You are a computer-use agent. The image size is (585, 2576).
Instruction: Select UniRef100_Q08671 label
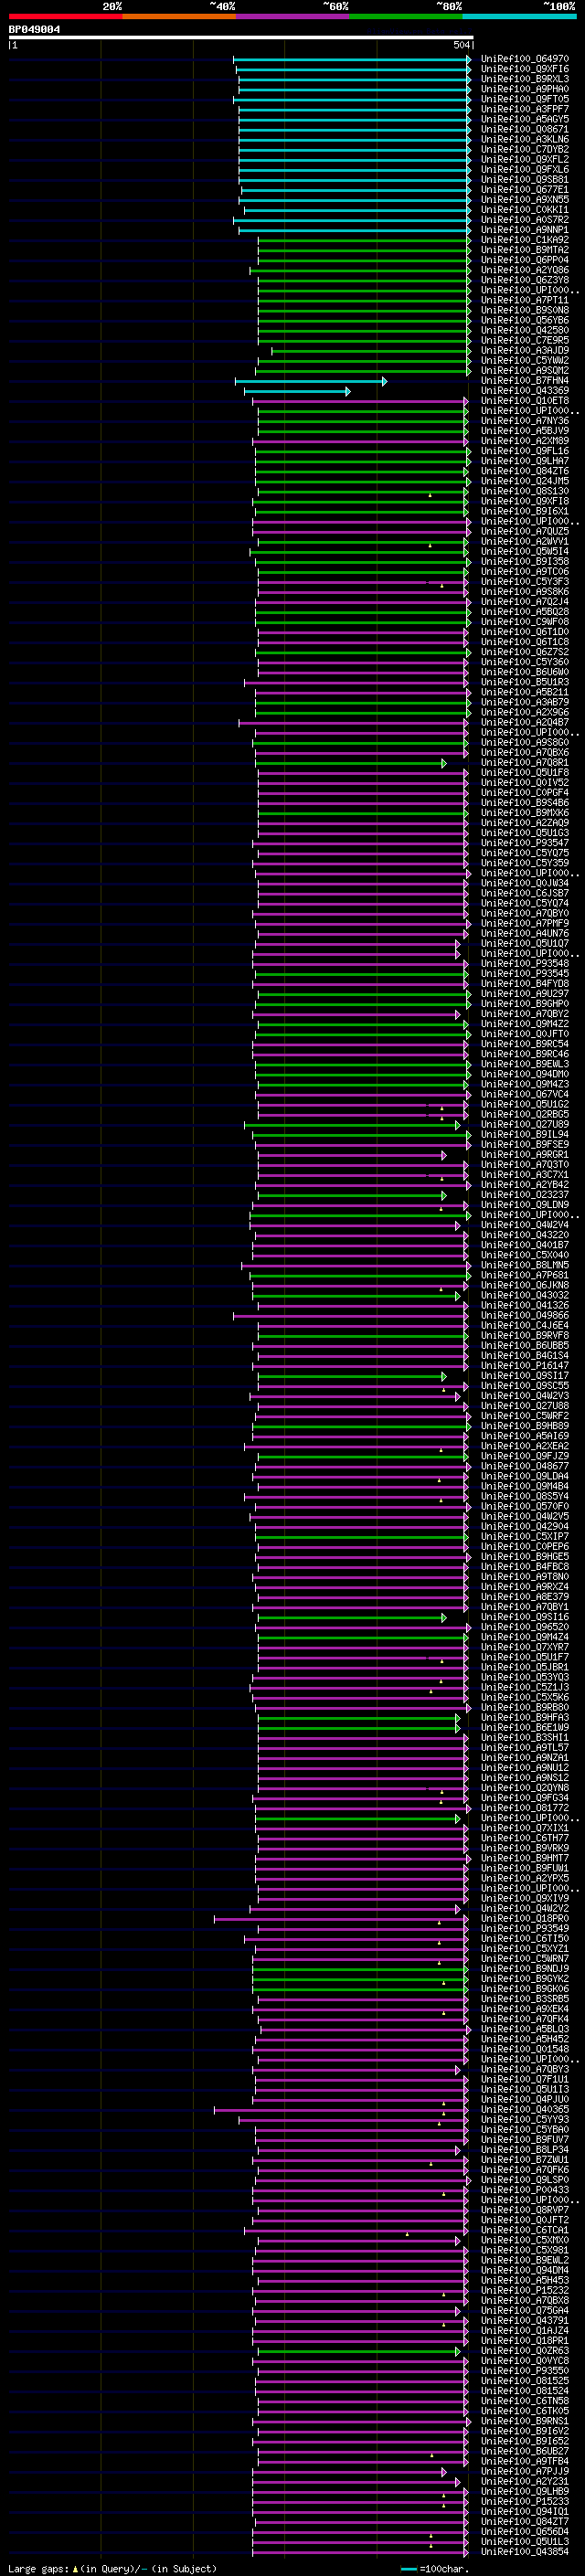pos(525,129)
